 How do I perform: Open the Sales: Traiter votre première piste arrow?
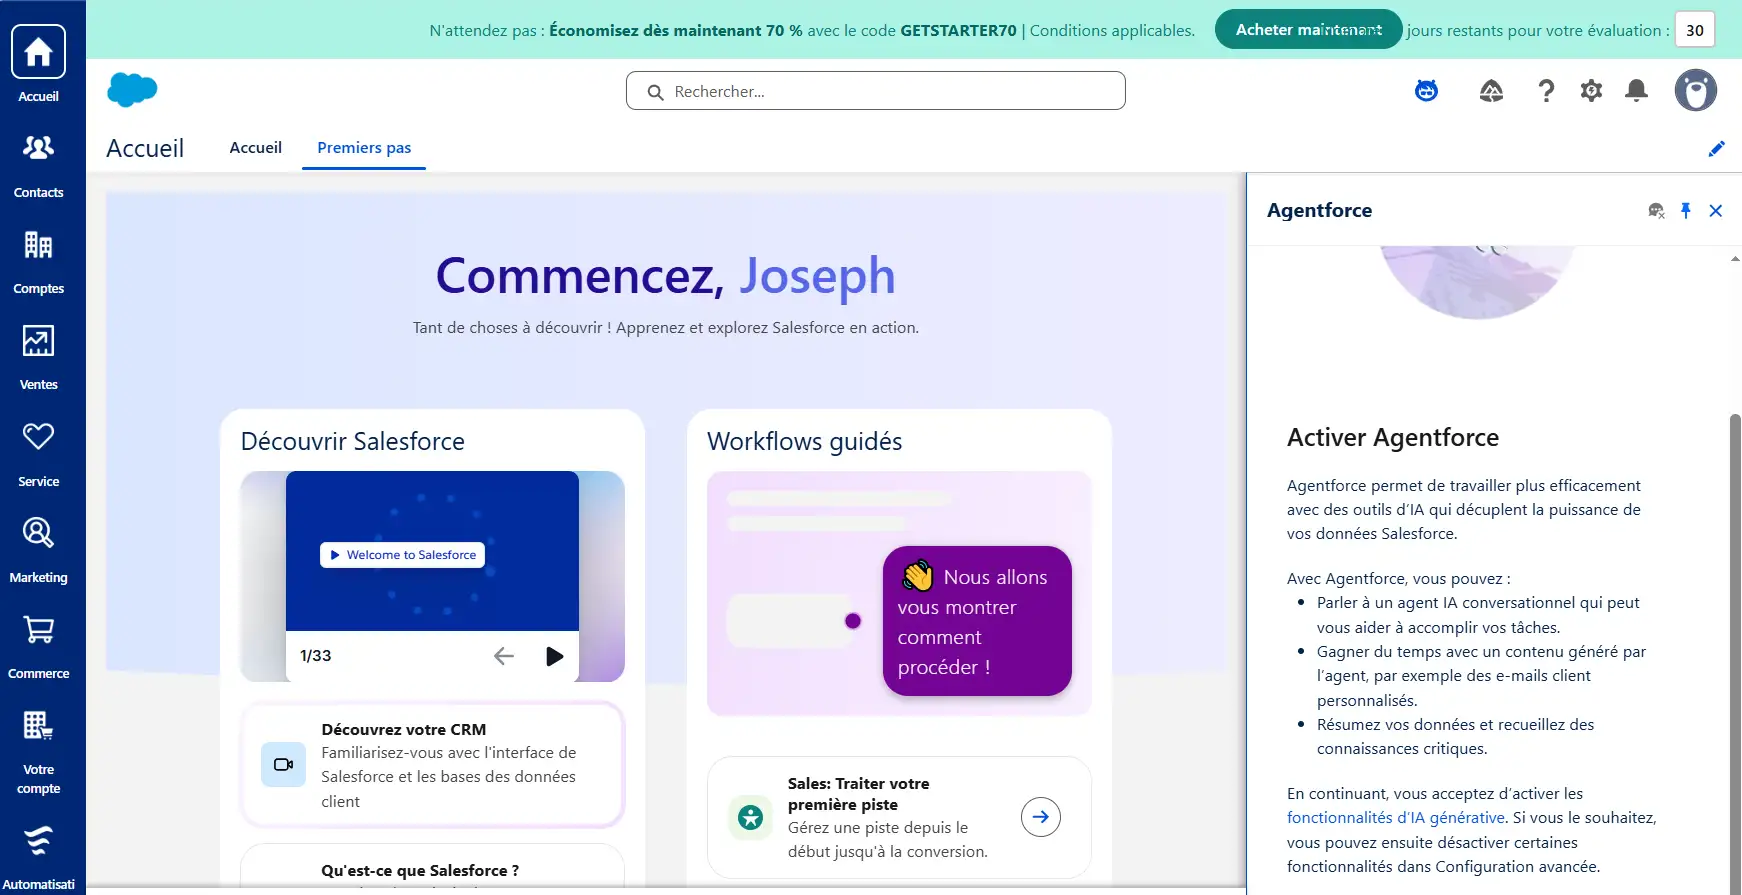(1041, 817)
